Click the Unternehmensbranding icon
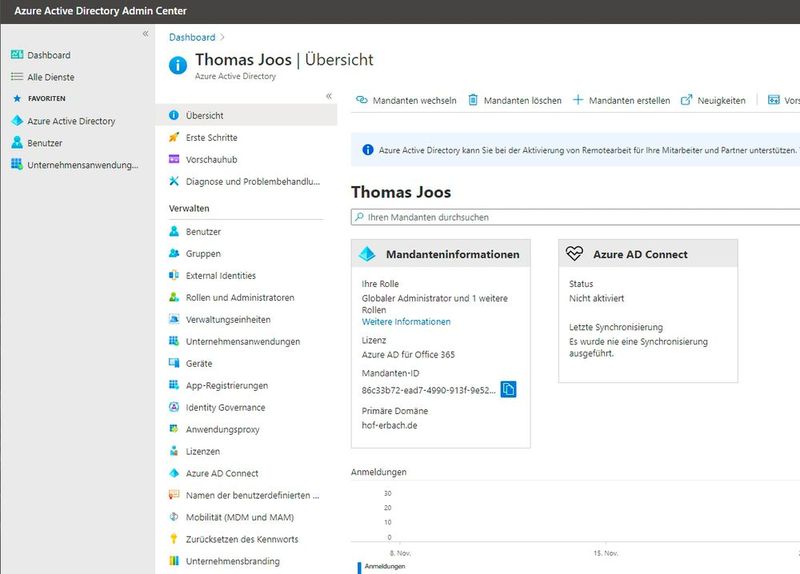The height and width of the screenshot is (574, 800). point(174,561)
